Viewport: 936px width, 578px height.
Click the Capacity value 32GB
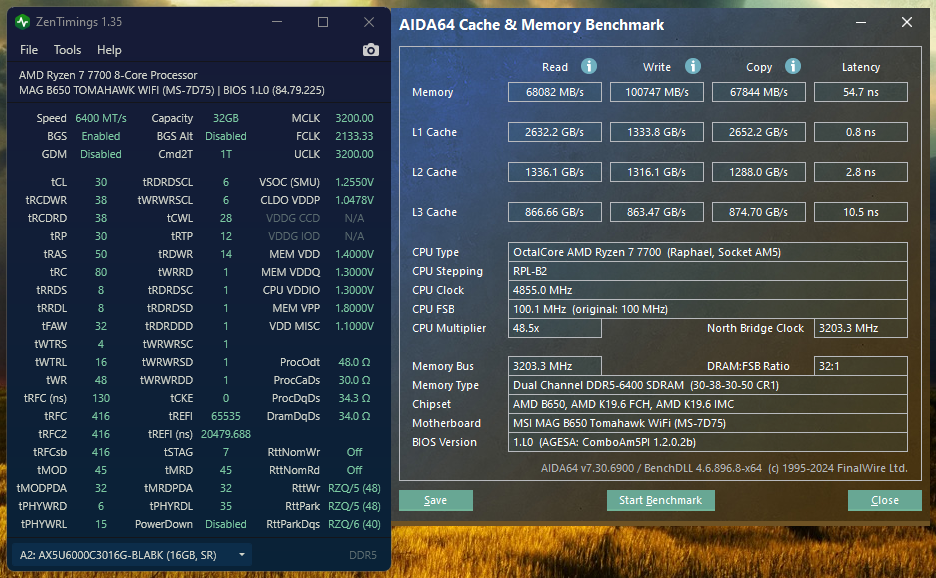(226, 118)
